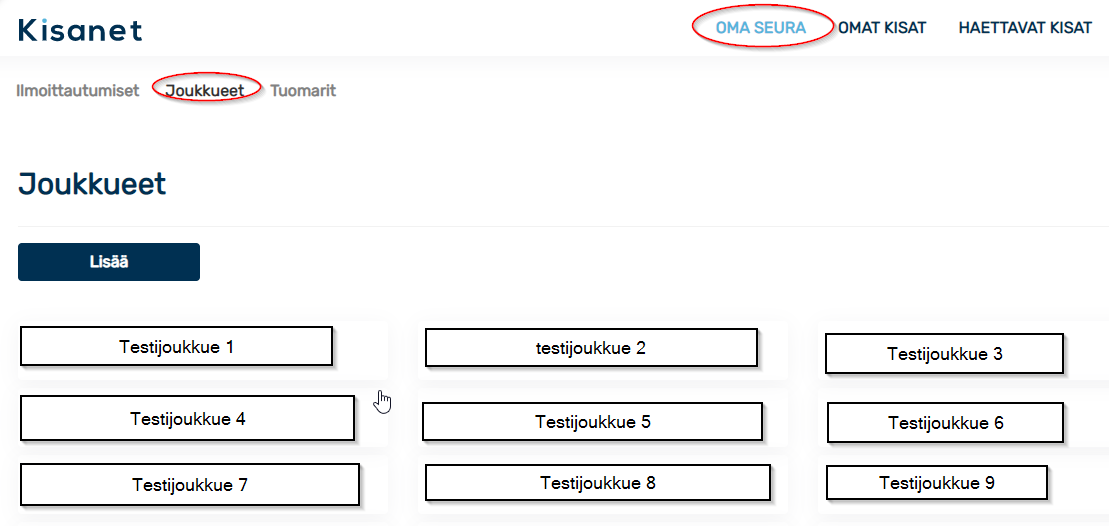Viewport: 1109px width, 526px height.
Task: Open Testijoukkue 1 team card
Action: (176, 346)
